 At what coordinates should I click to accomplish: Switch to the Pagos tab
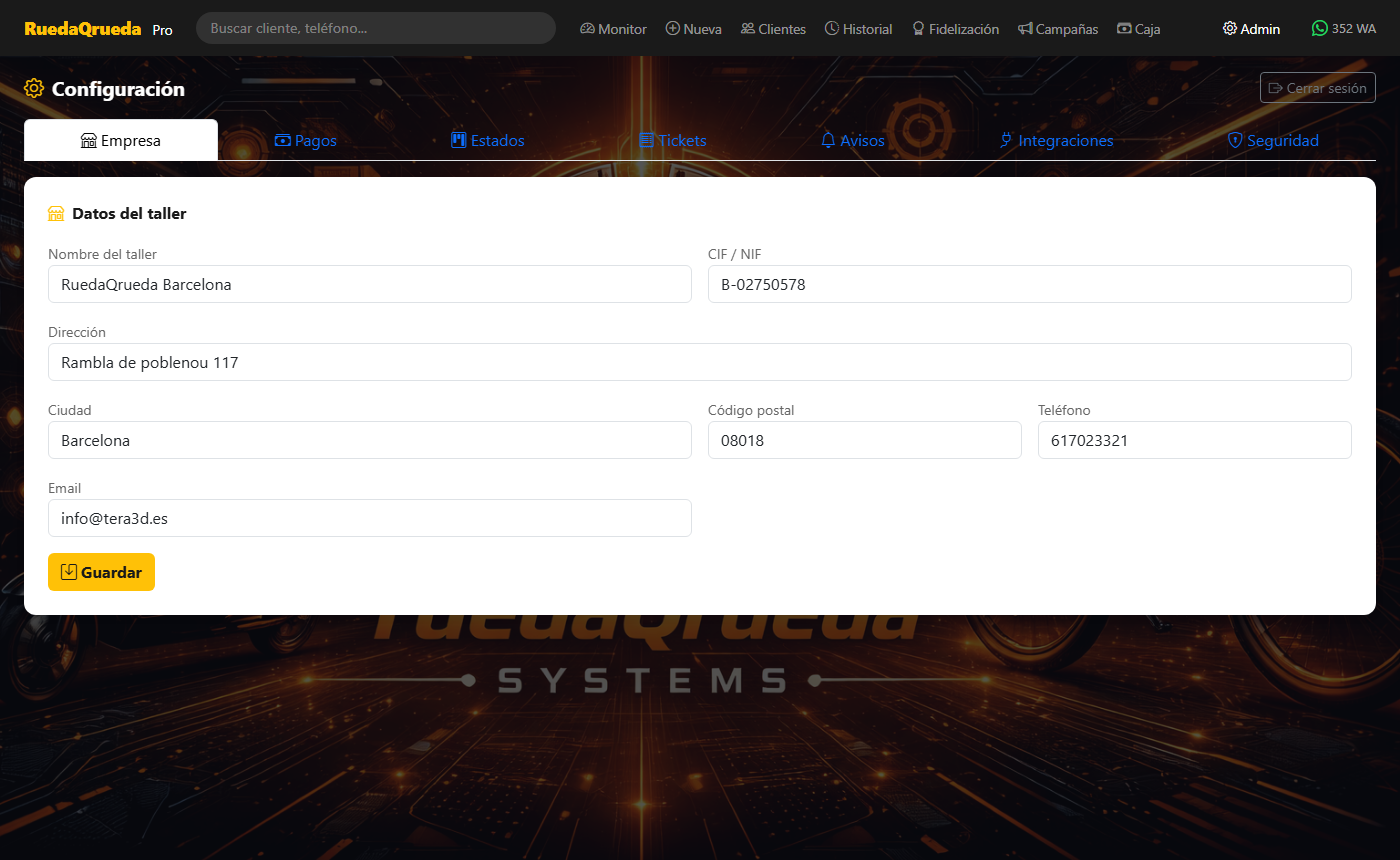(305, 140)
